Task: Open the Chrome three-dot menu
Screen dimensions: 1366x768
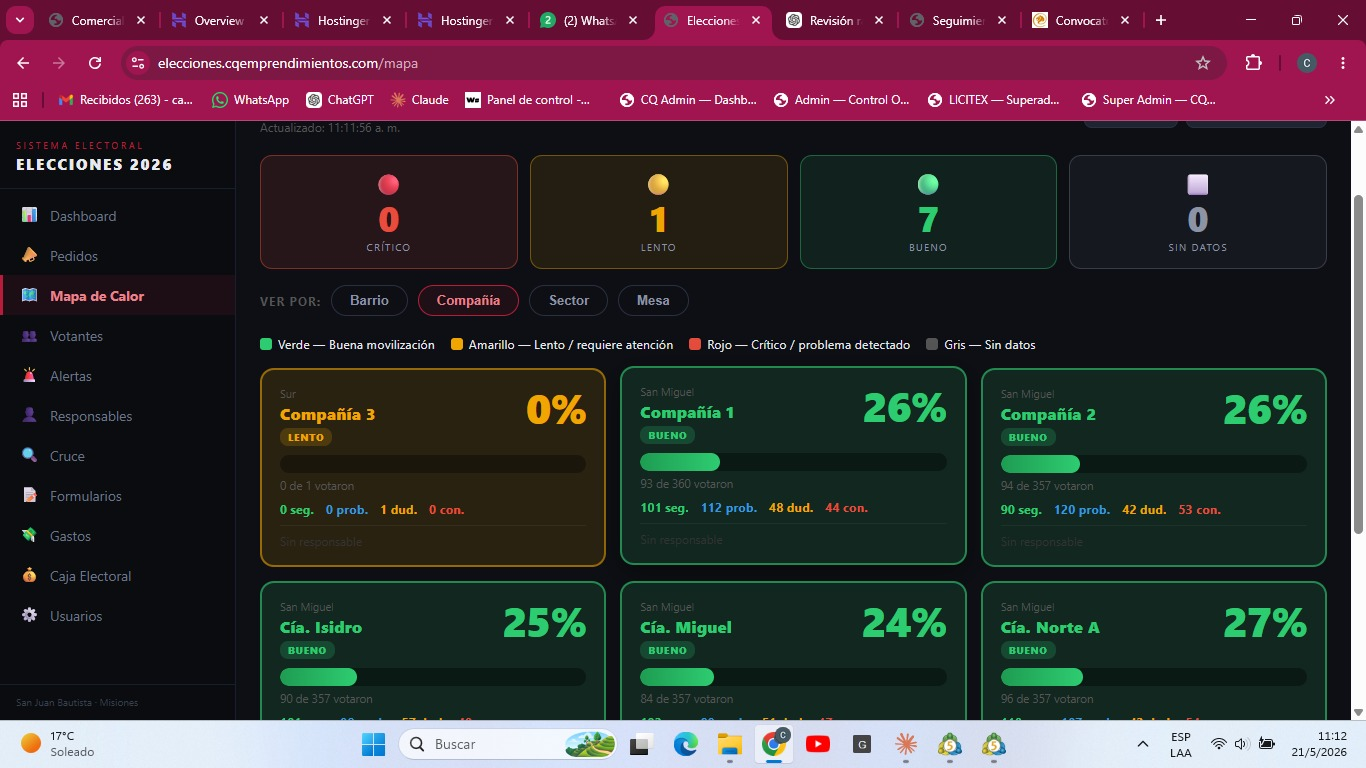Action: pos(1342,63)
